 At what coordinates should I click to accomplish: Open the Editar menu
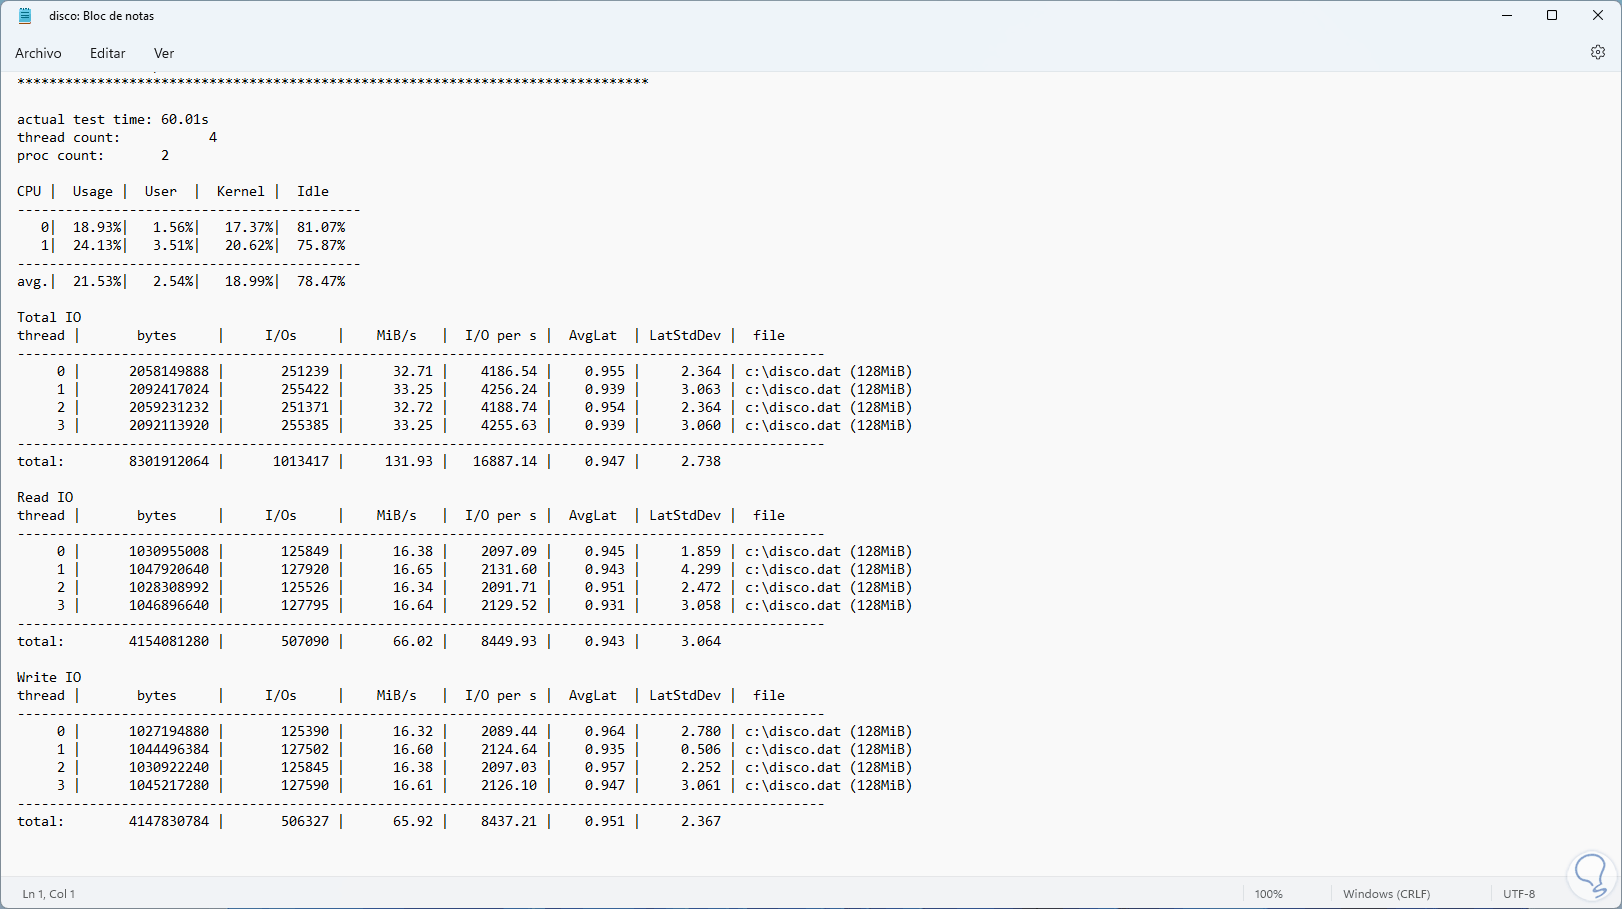(107, 53)
